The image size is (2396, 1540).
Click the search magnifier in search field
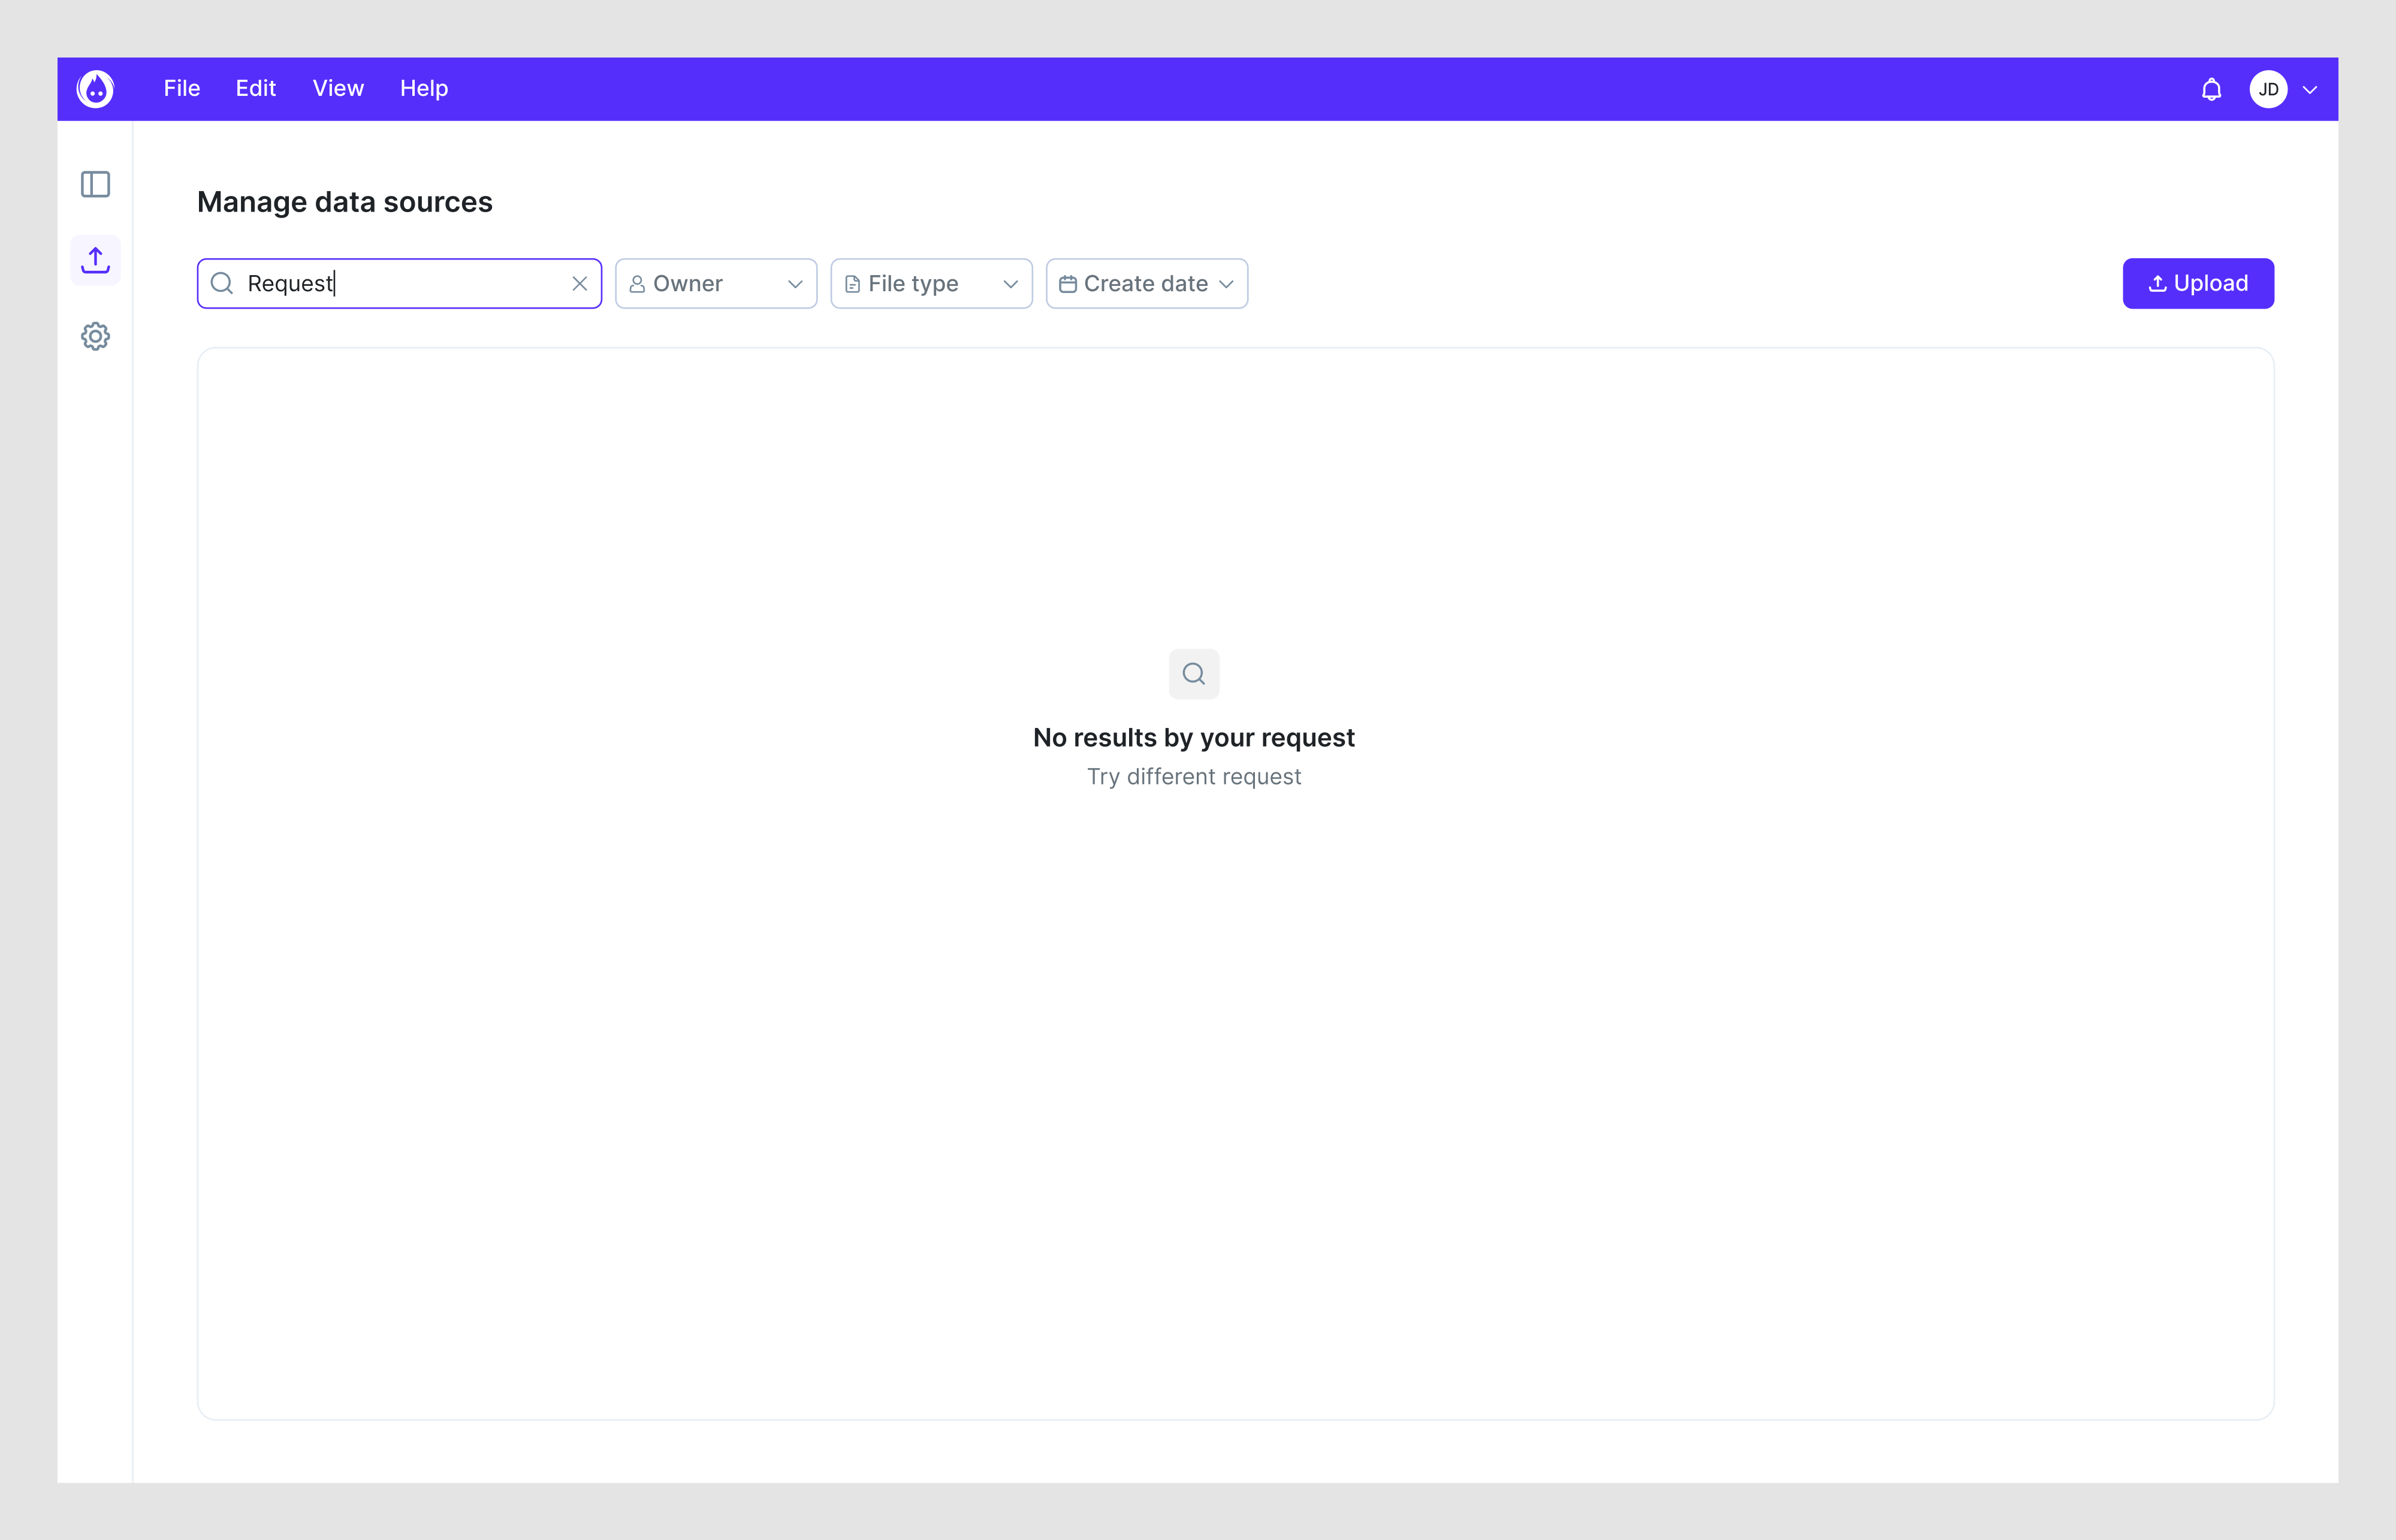tap(222, 284)
